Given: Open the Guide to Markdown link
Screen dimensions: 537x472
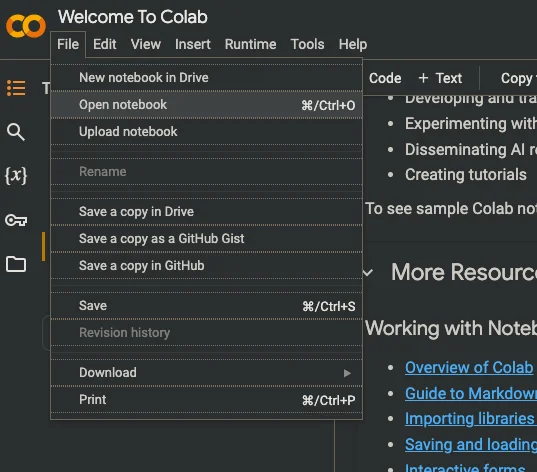Looking at the screenshot, I should click(471, 393).
